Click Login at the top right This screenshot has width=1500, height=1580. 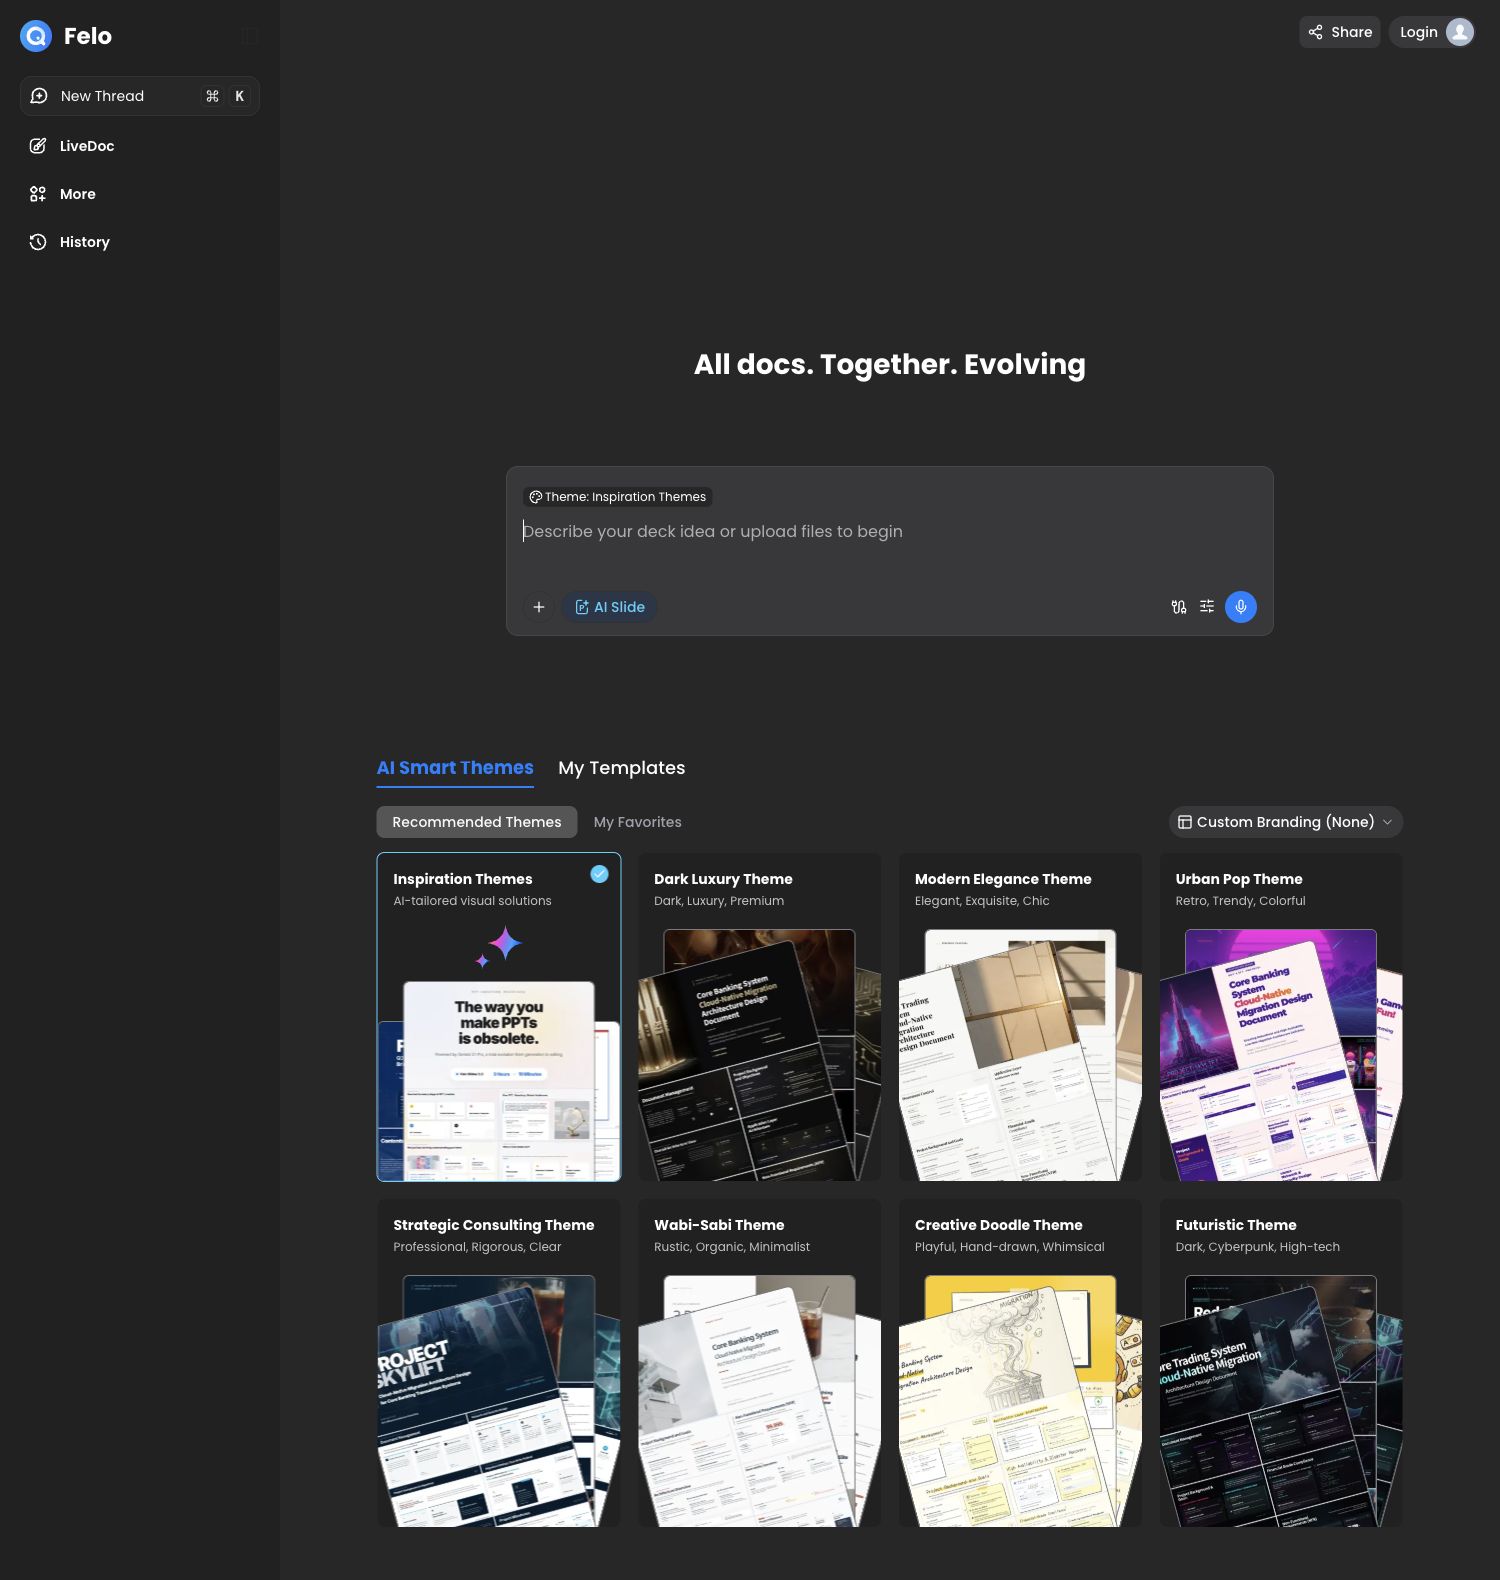[x=1432, y=32]
